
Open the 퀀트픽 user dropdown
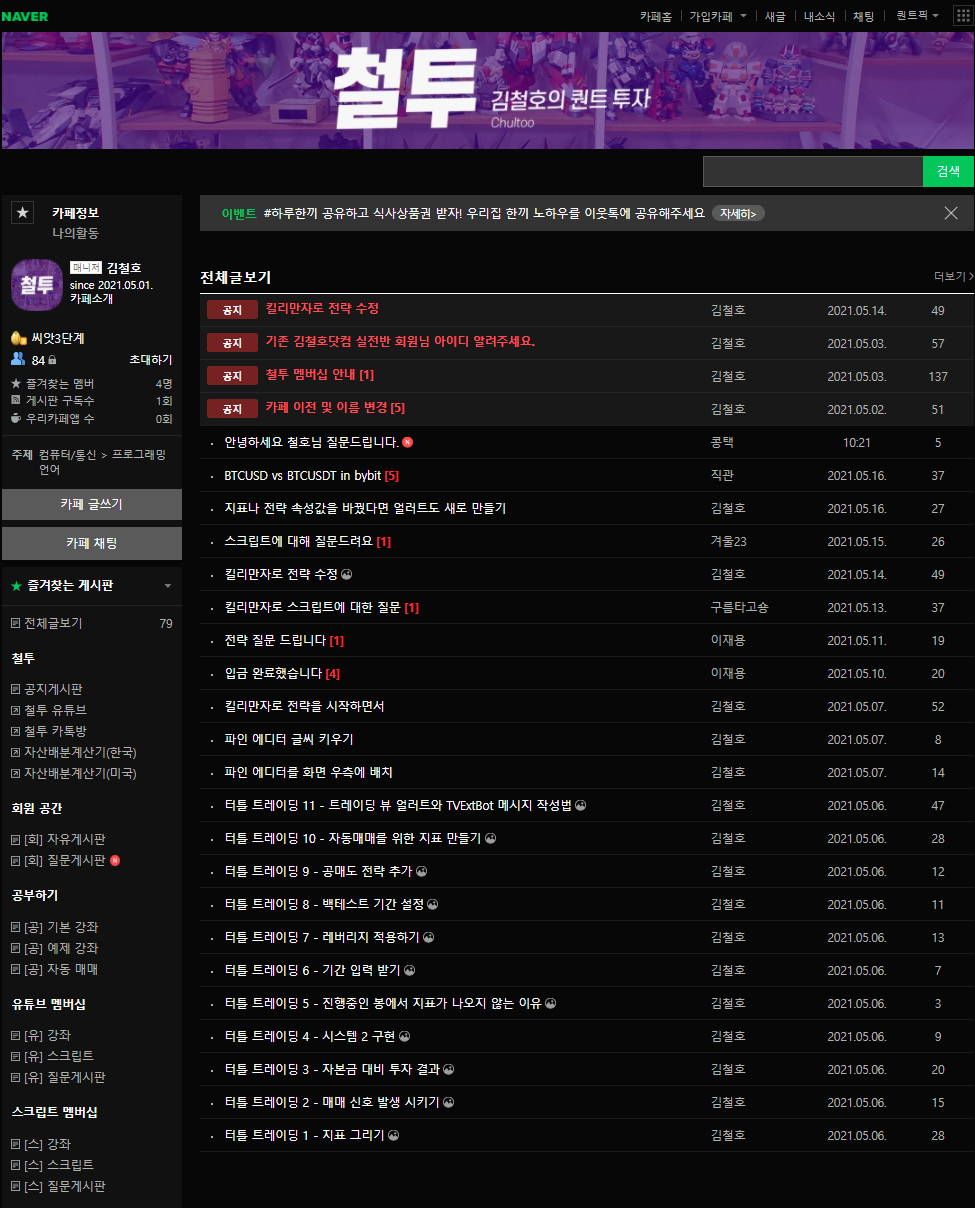click(917, 16)
